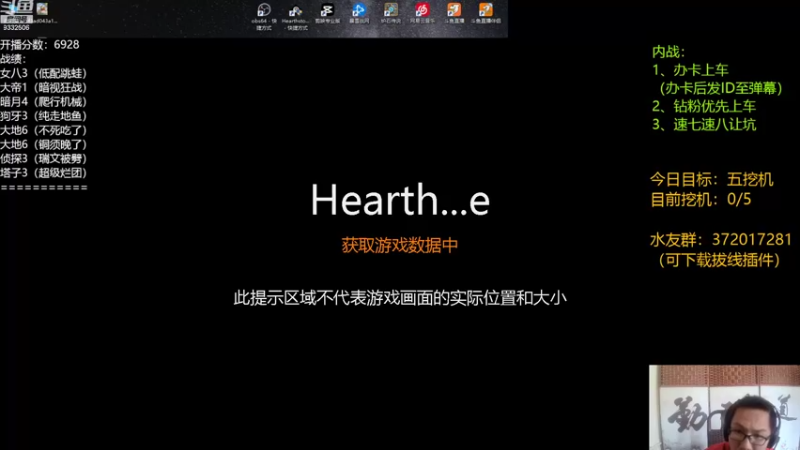Select the "暗月4 (爬行机械)" record row
800x450 pixels.
(x=44, y=102)
